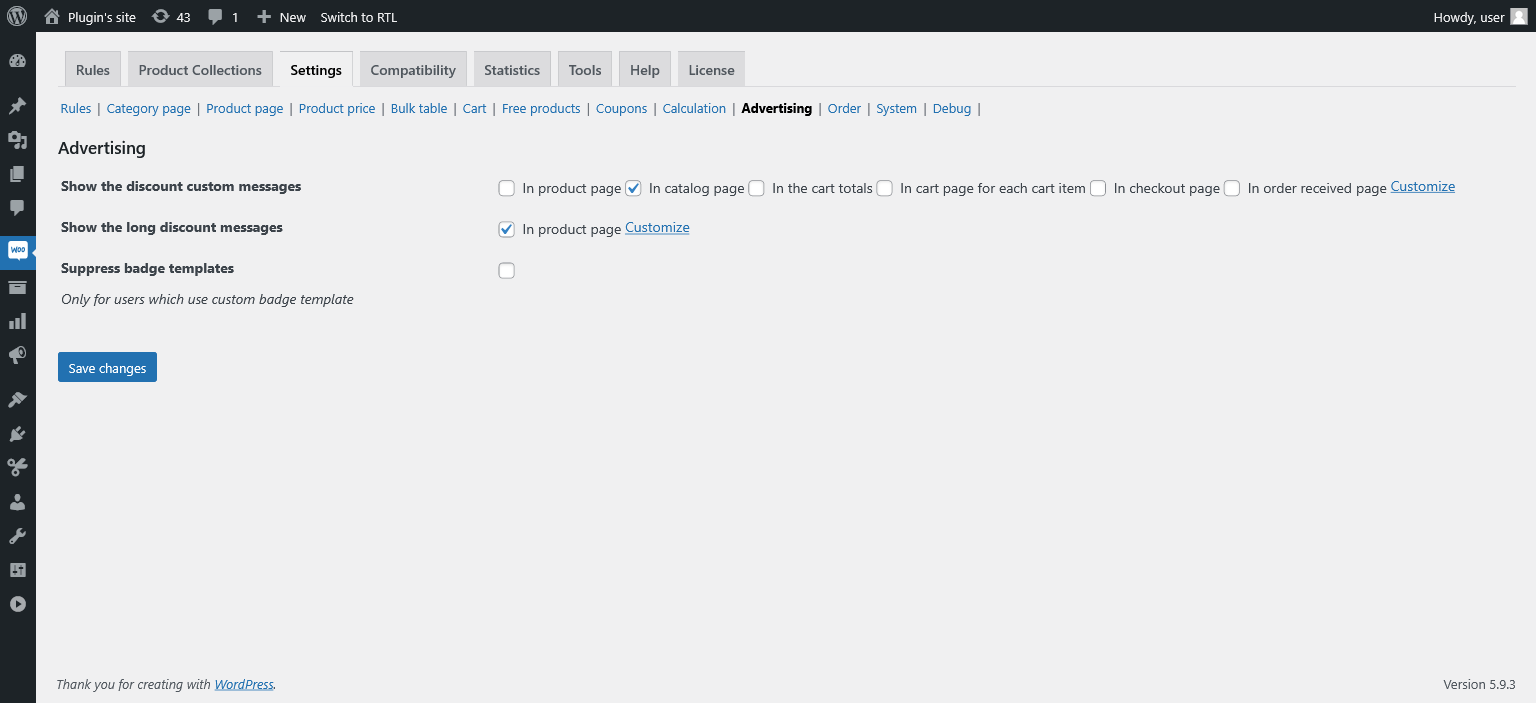
Task: Open Posts via the pushpin sidebar icon
Action: click(x=17, y=106)
